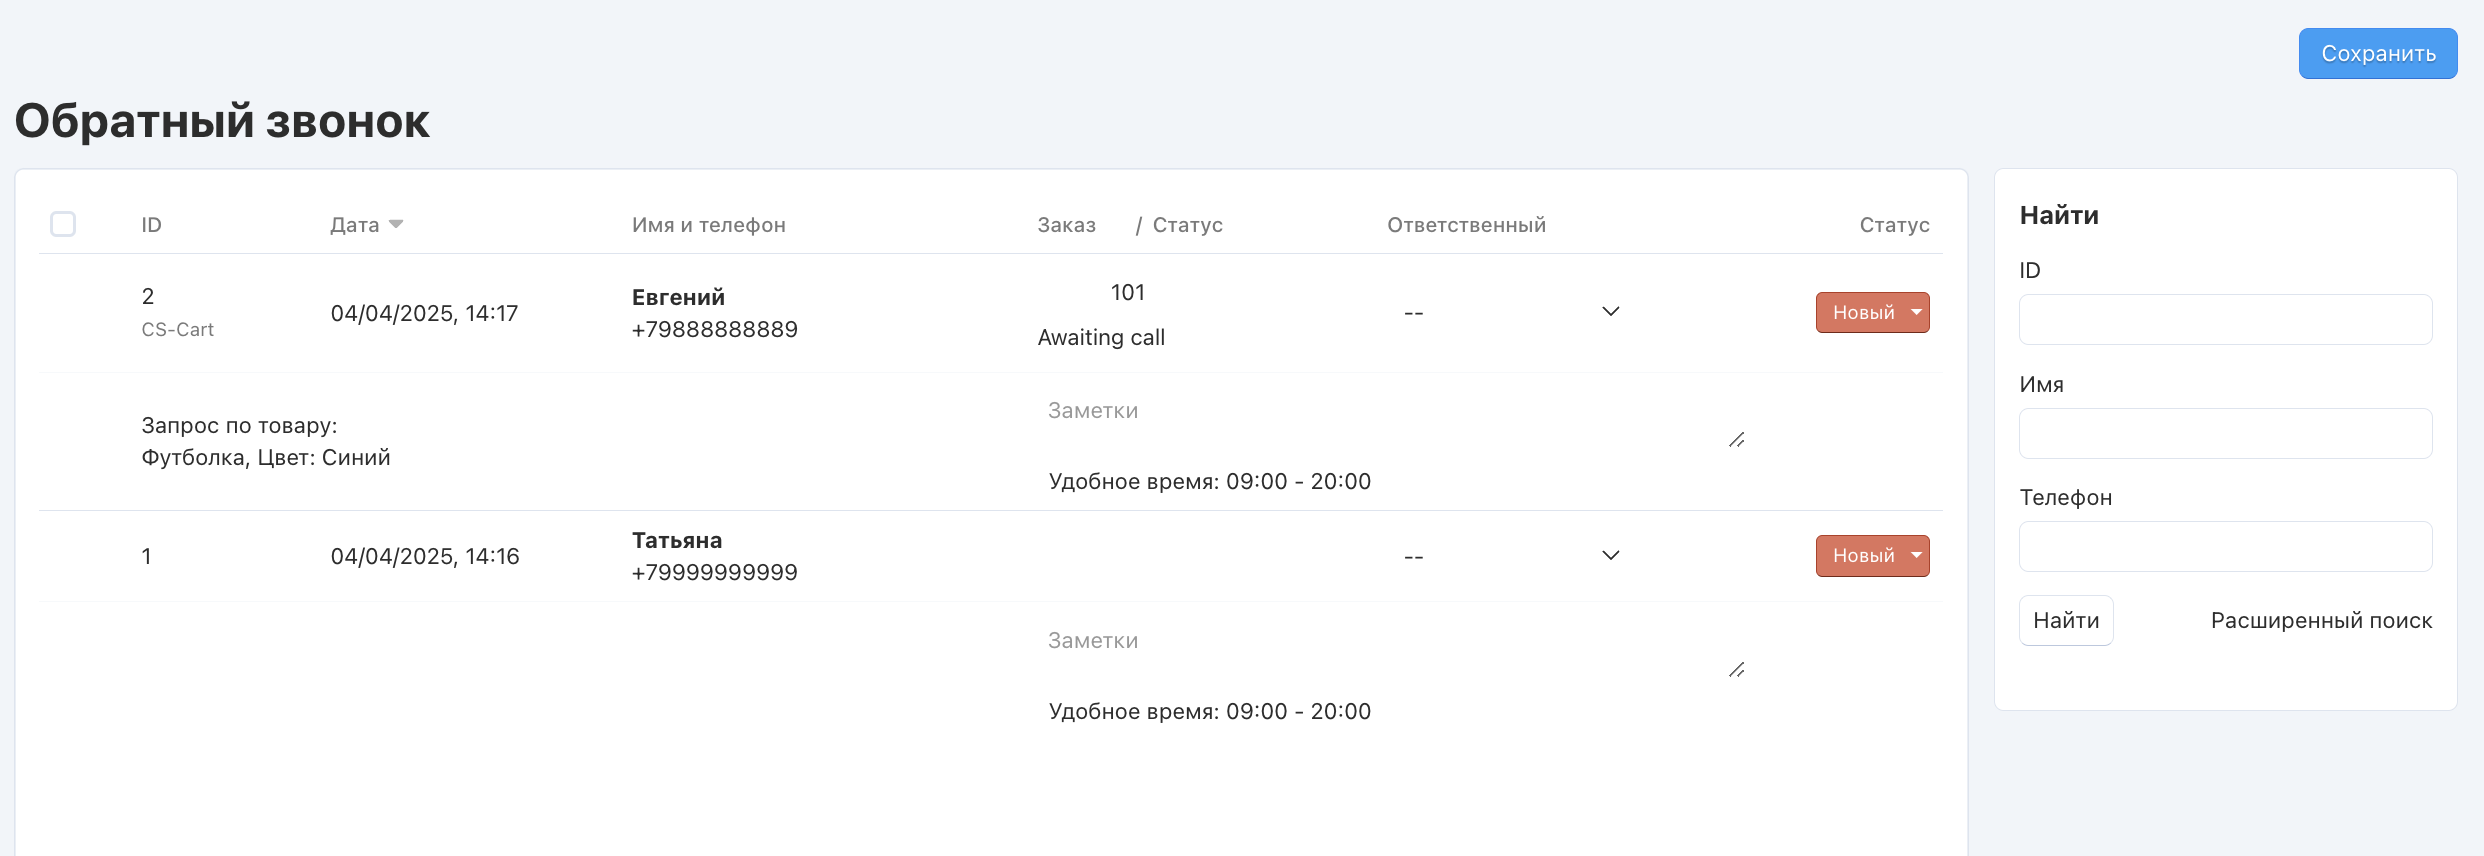
Task: Click the Заказ column header
Action: pyautogui.click(x=1066, y=225)
